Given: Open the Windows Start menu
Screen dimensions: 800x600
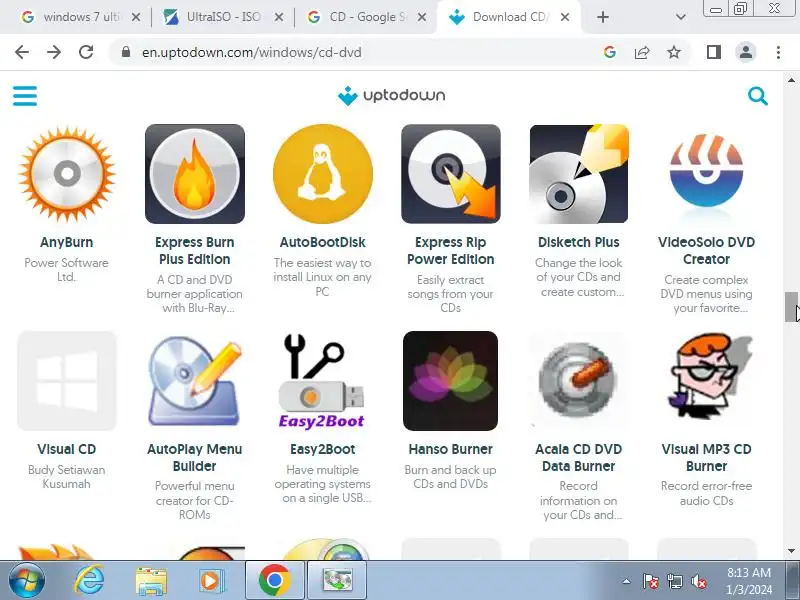Looking at the screenshot, I should click(27, 581).
